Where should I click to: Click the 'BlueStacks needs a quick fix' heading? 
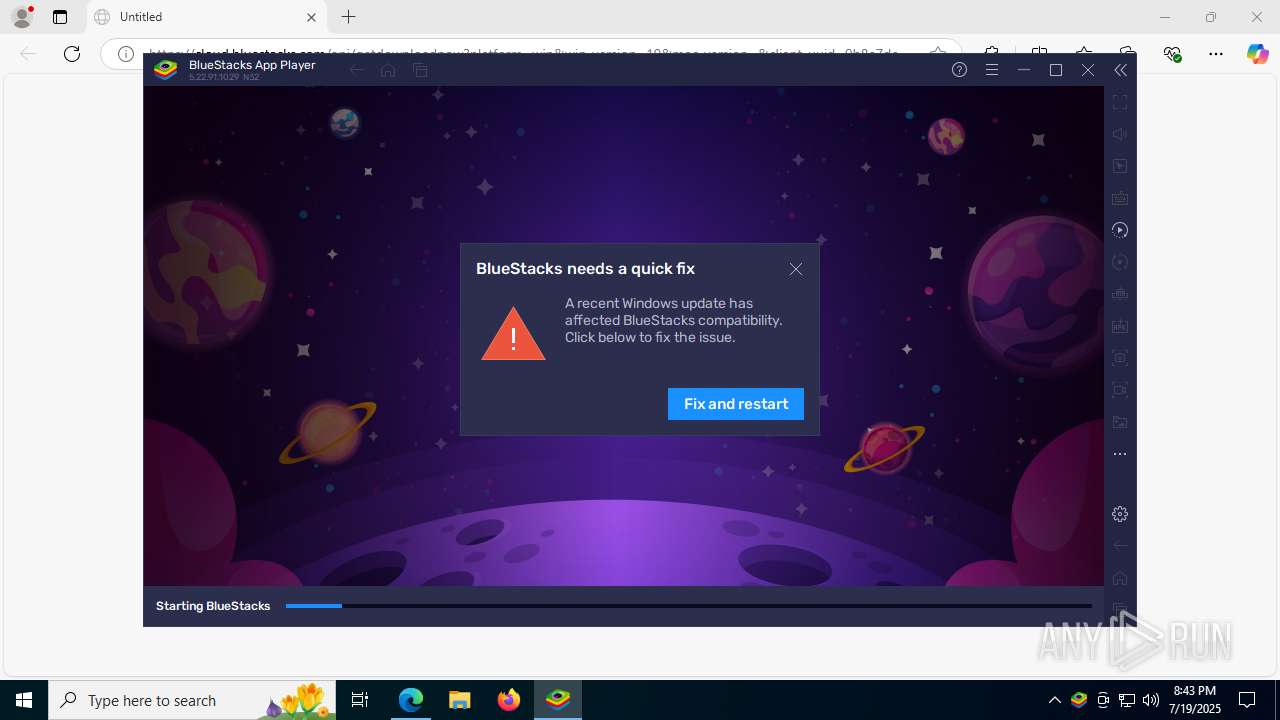pyautogui.click(x=585, y=269)
